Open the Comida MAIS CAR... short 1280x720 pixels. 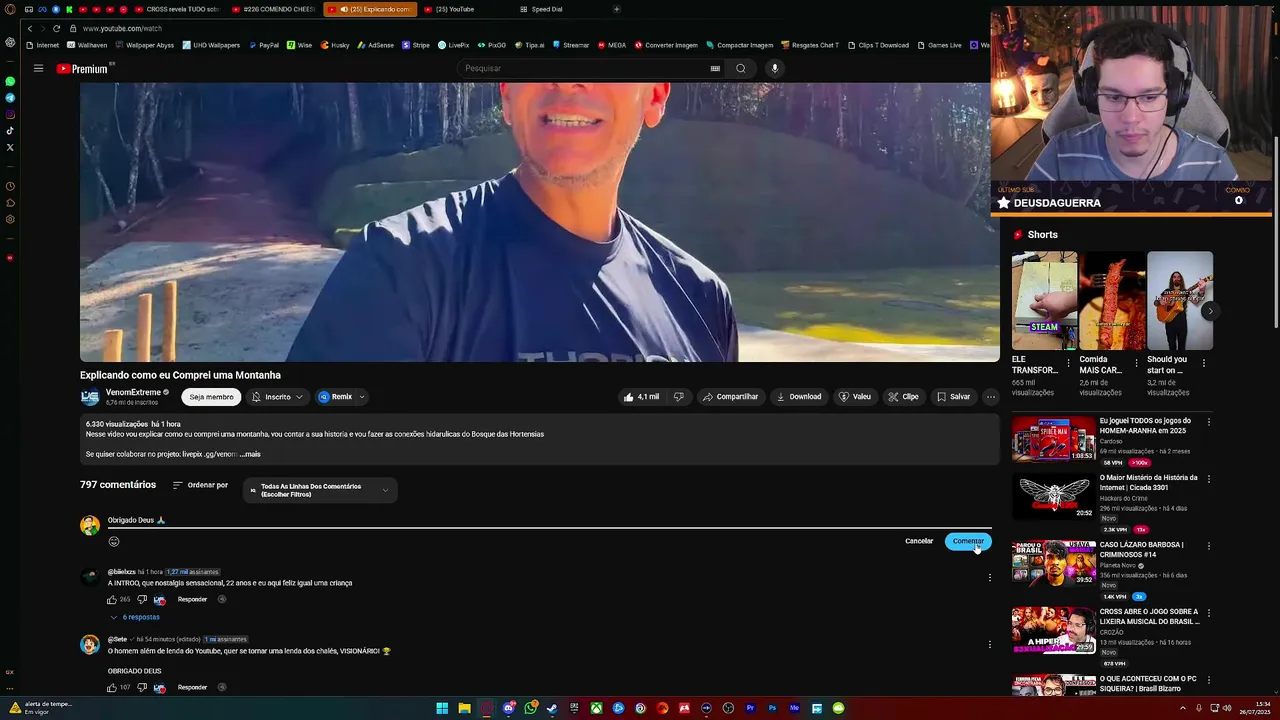1112,300
